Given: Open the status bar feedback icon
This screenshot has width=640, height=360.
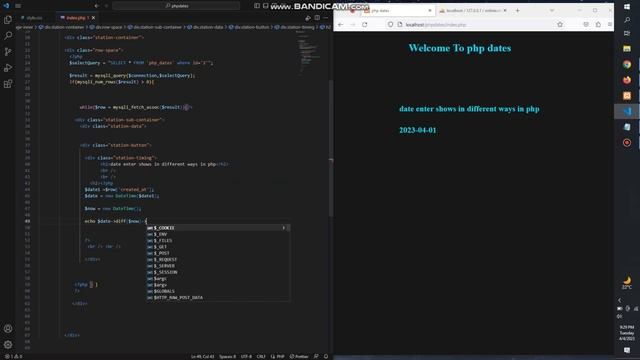Looking at the screenshot, I should (x=316, y=356).
